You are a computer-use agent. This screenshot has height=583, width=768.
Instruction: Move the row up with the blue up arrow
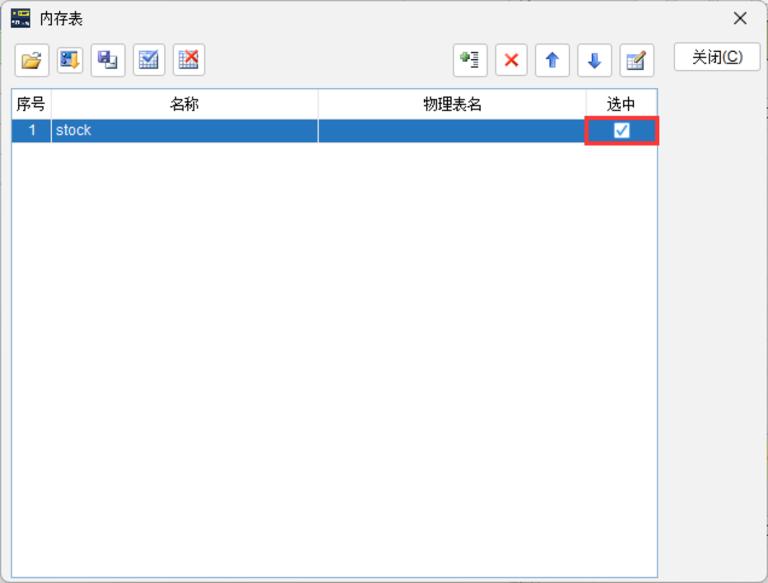point(552,60)
